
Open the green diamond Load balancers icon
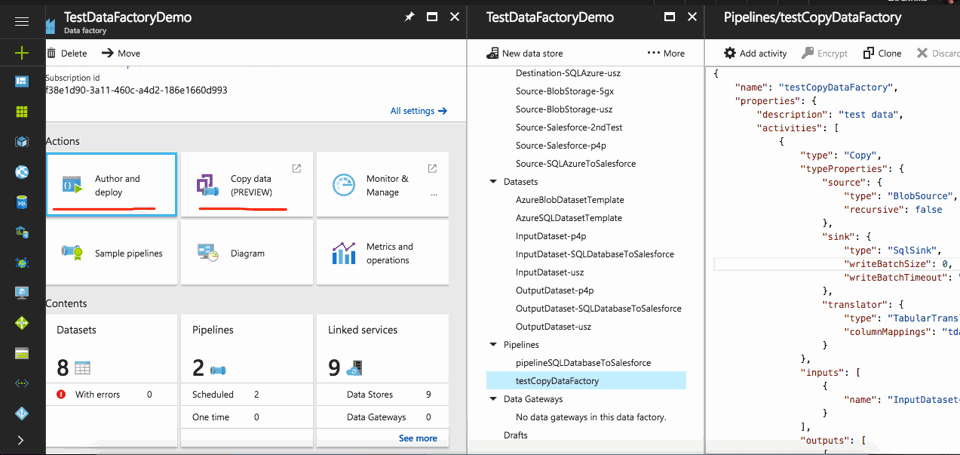tap(22, 323)
